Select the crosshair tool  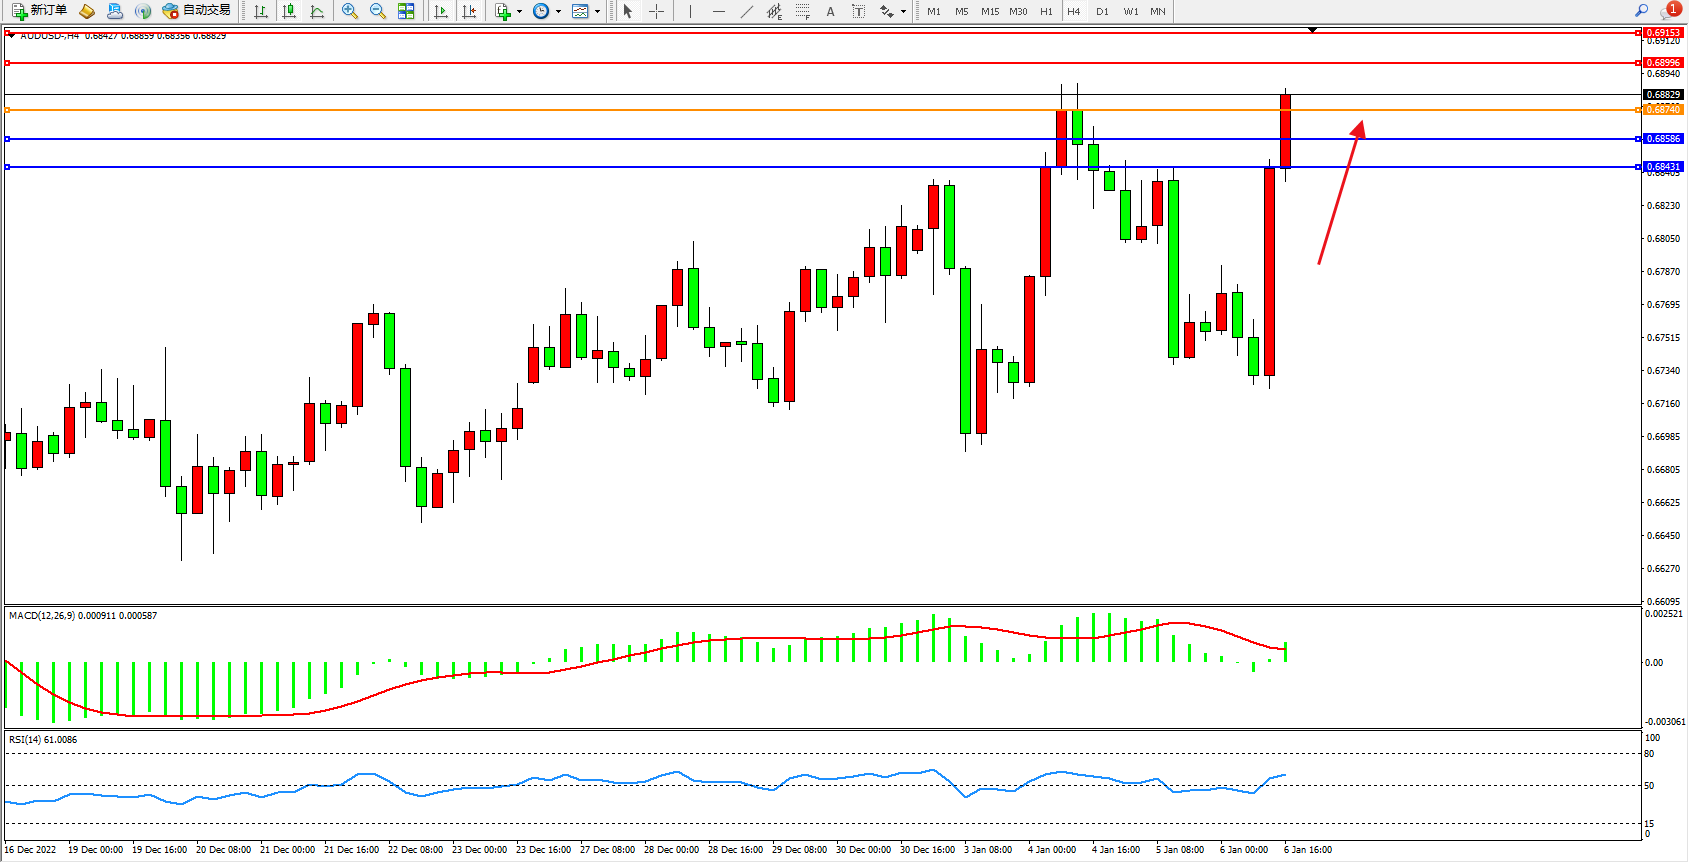pyautogui.click(x=657, y=11)
